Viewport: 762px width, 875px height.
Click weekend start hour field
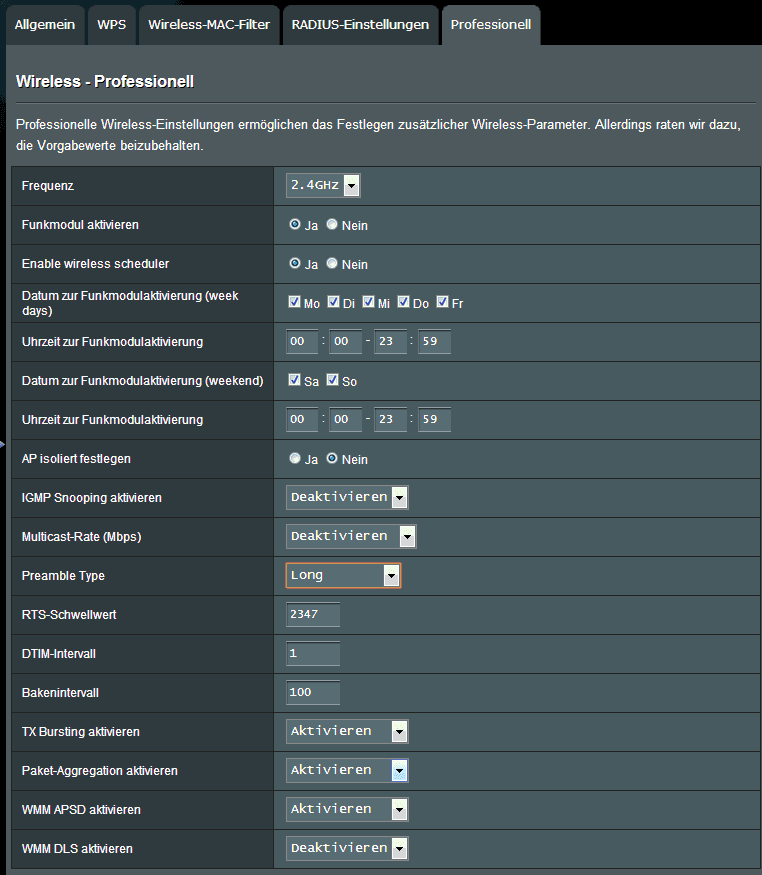pos(302,420)
